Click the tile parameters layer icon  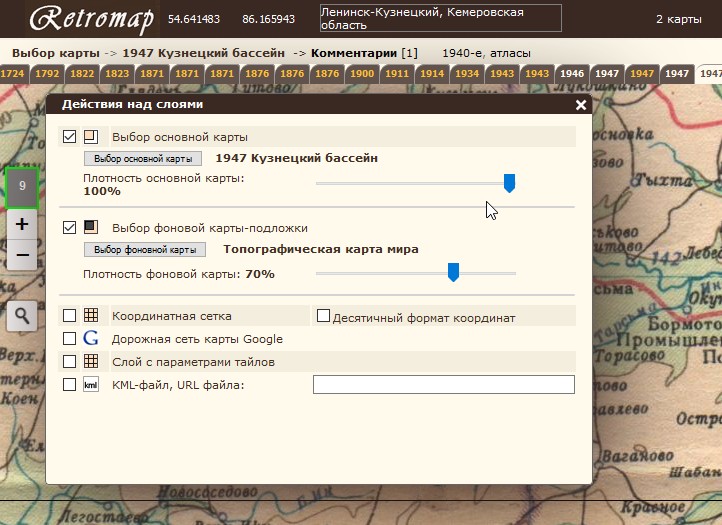(x=91, y=361)
